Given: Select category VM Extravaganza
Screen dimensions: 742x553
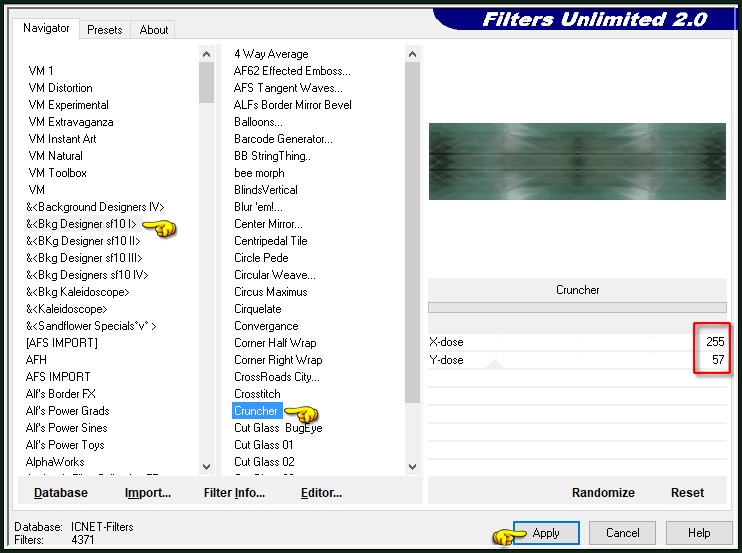Looking at the screenshot, I should [71, 122].
